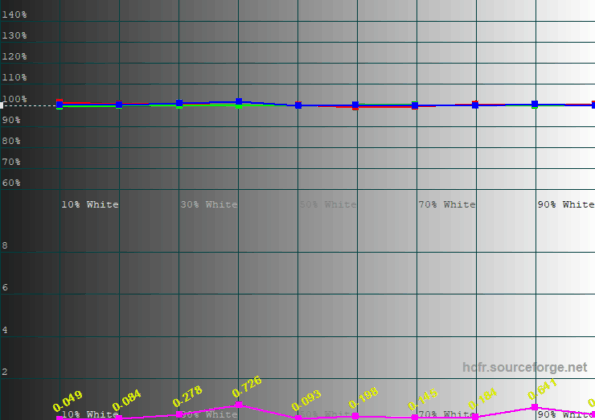Image resolution: width=595 pixels, height=420 pixels.
Task: Select the blue marker at 70% White
Action: 415,105
